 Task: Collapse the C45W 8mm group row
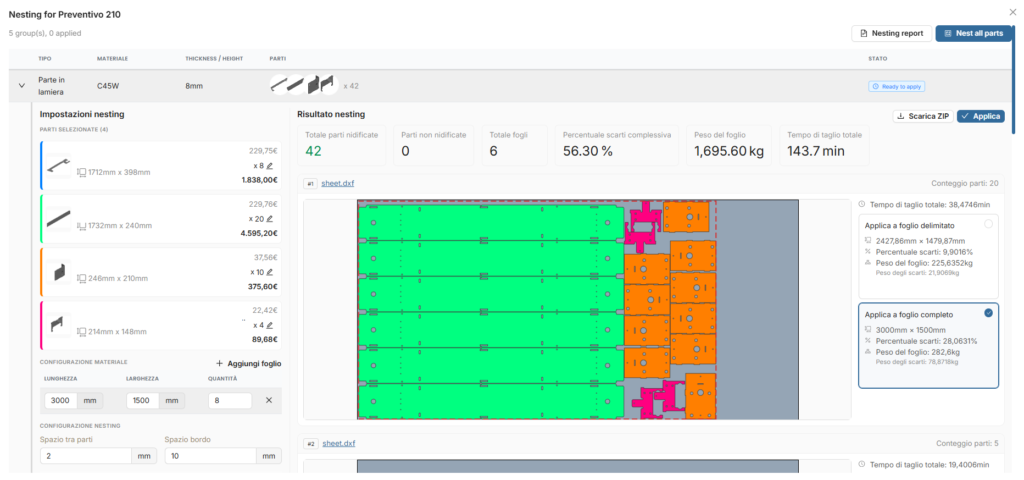(22, 86)
